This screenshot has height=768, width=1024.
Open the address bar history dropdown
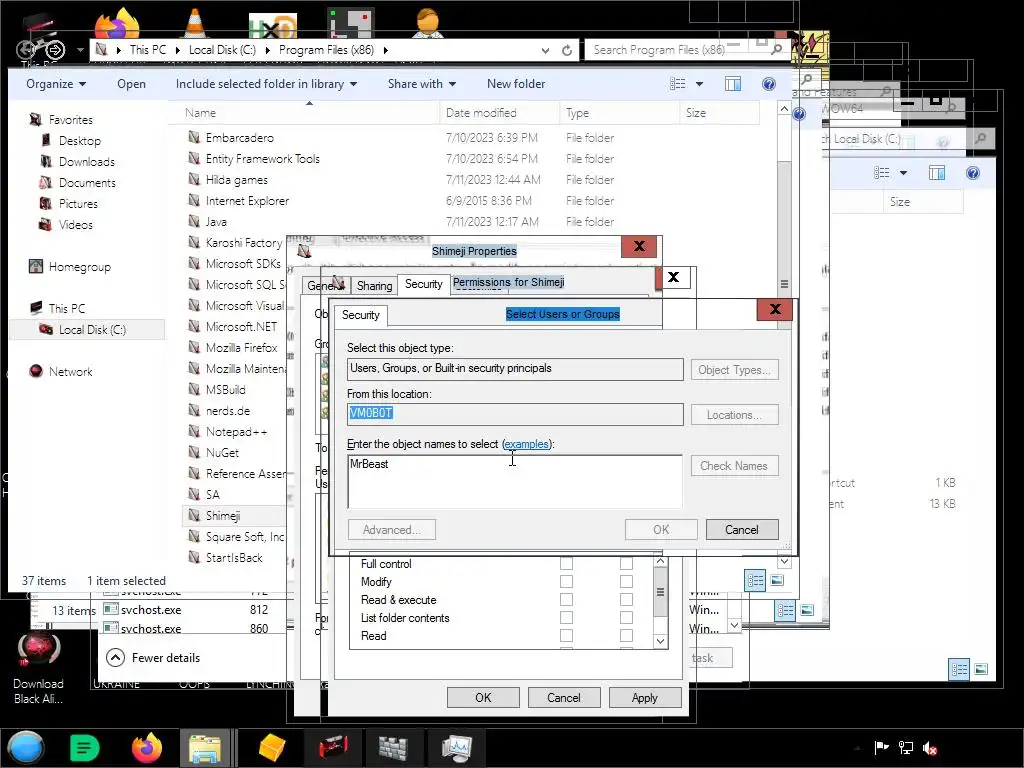[545, 50]
